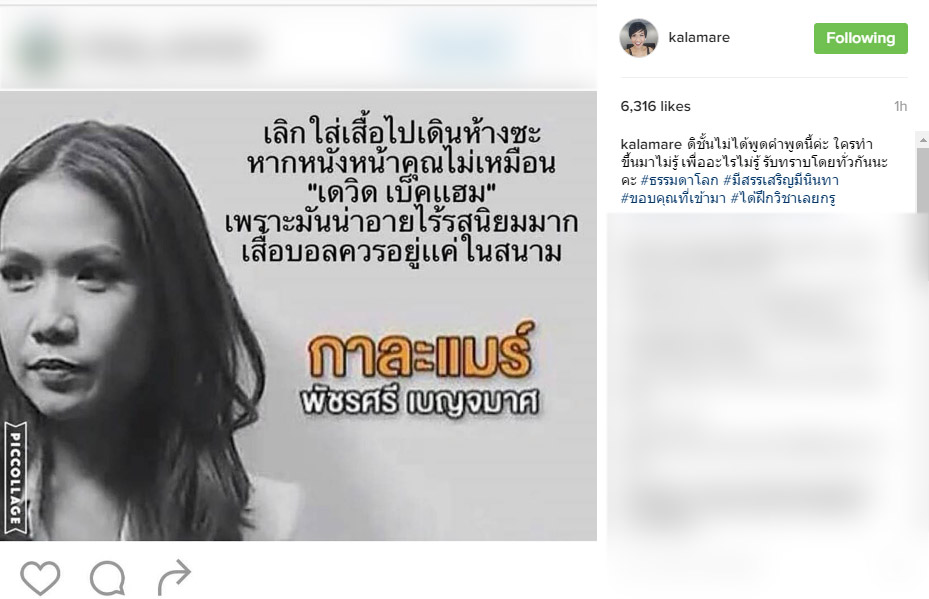
Task: View the 6,316 likes list
Action: coord(655,106)
